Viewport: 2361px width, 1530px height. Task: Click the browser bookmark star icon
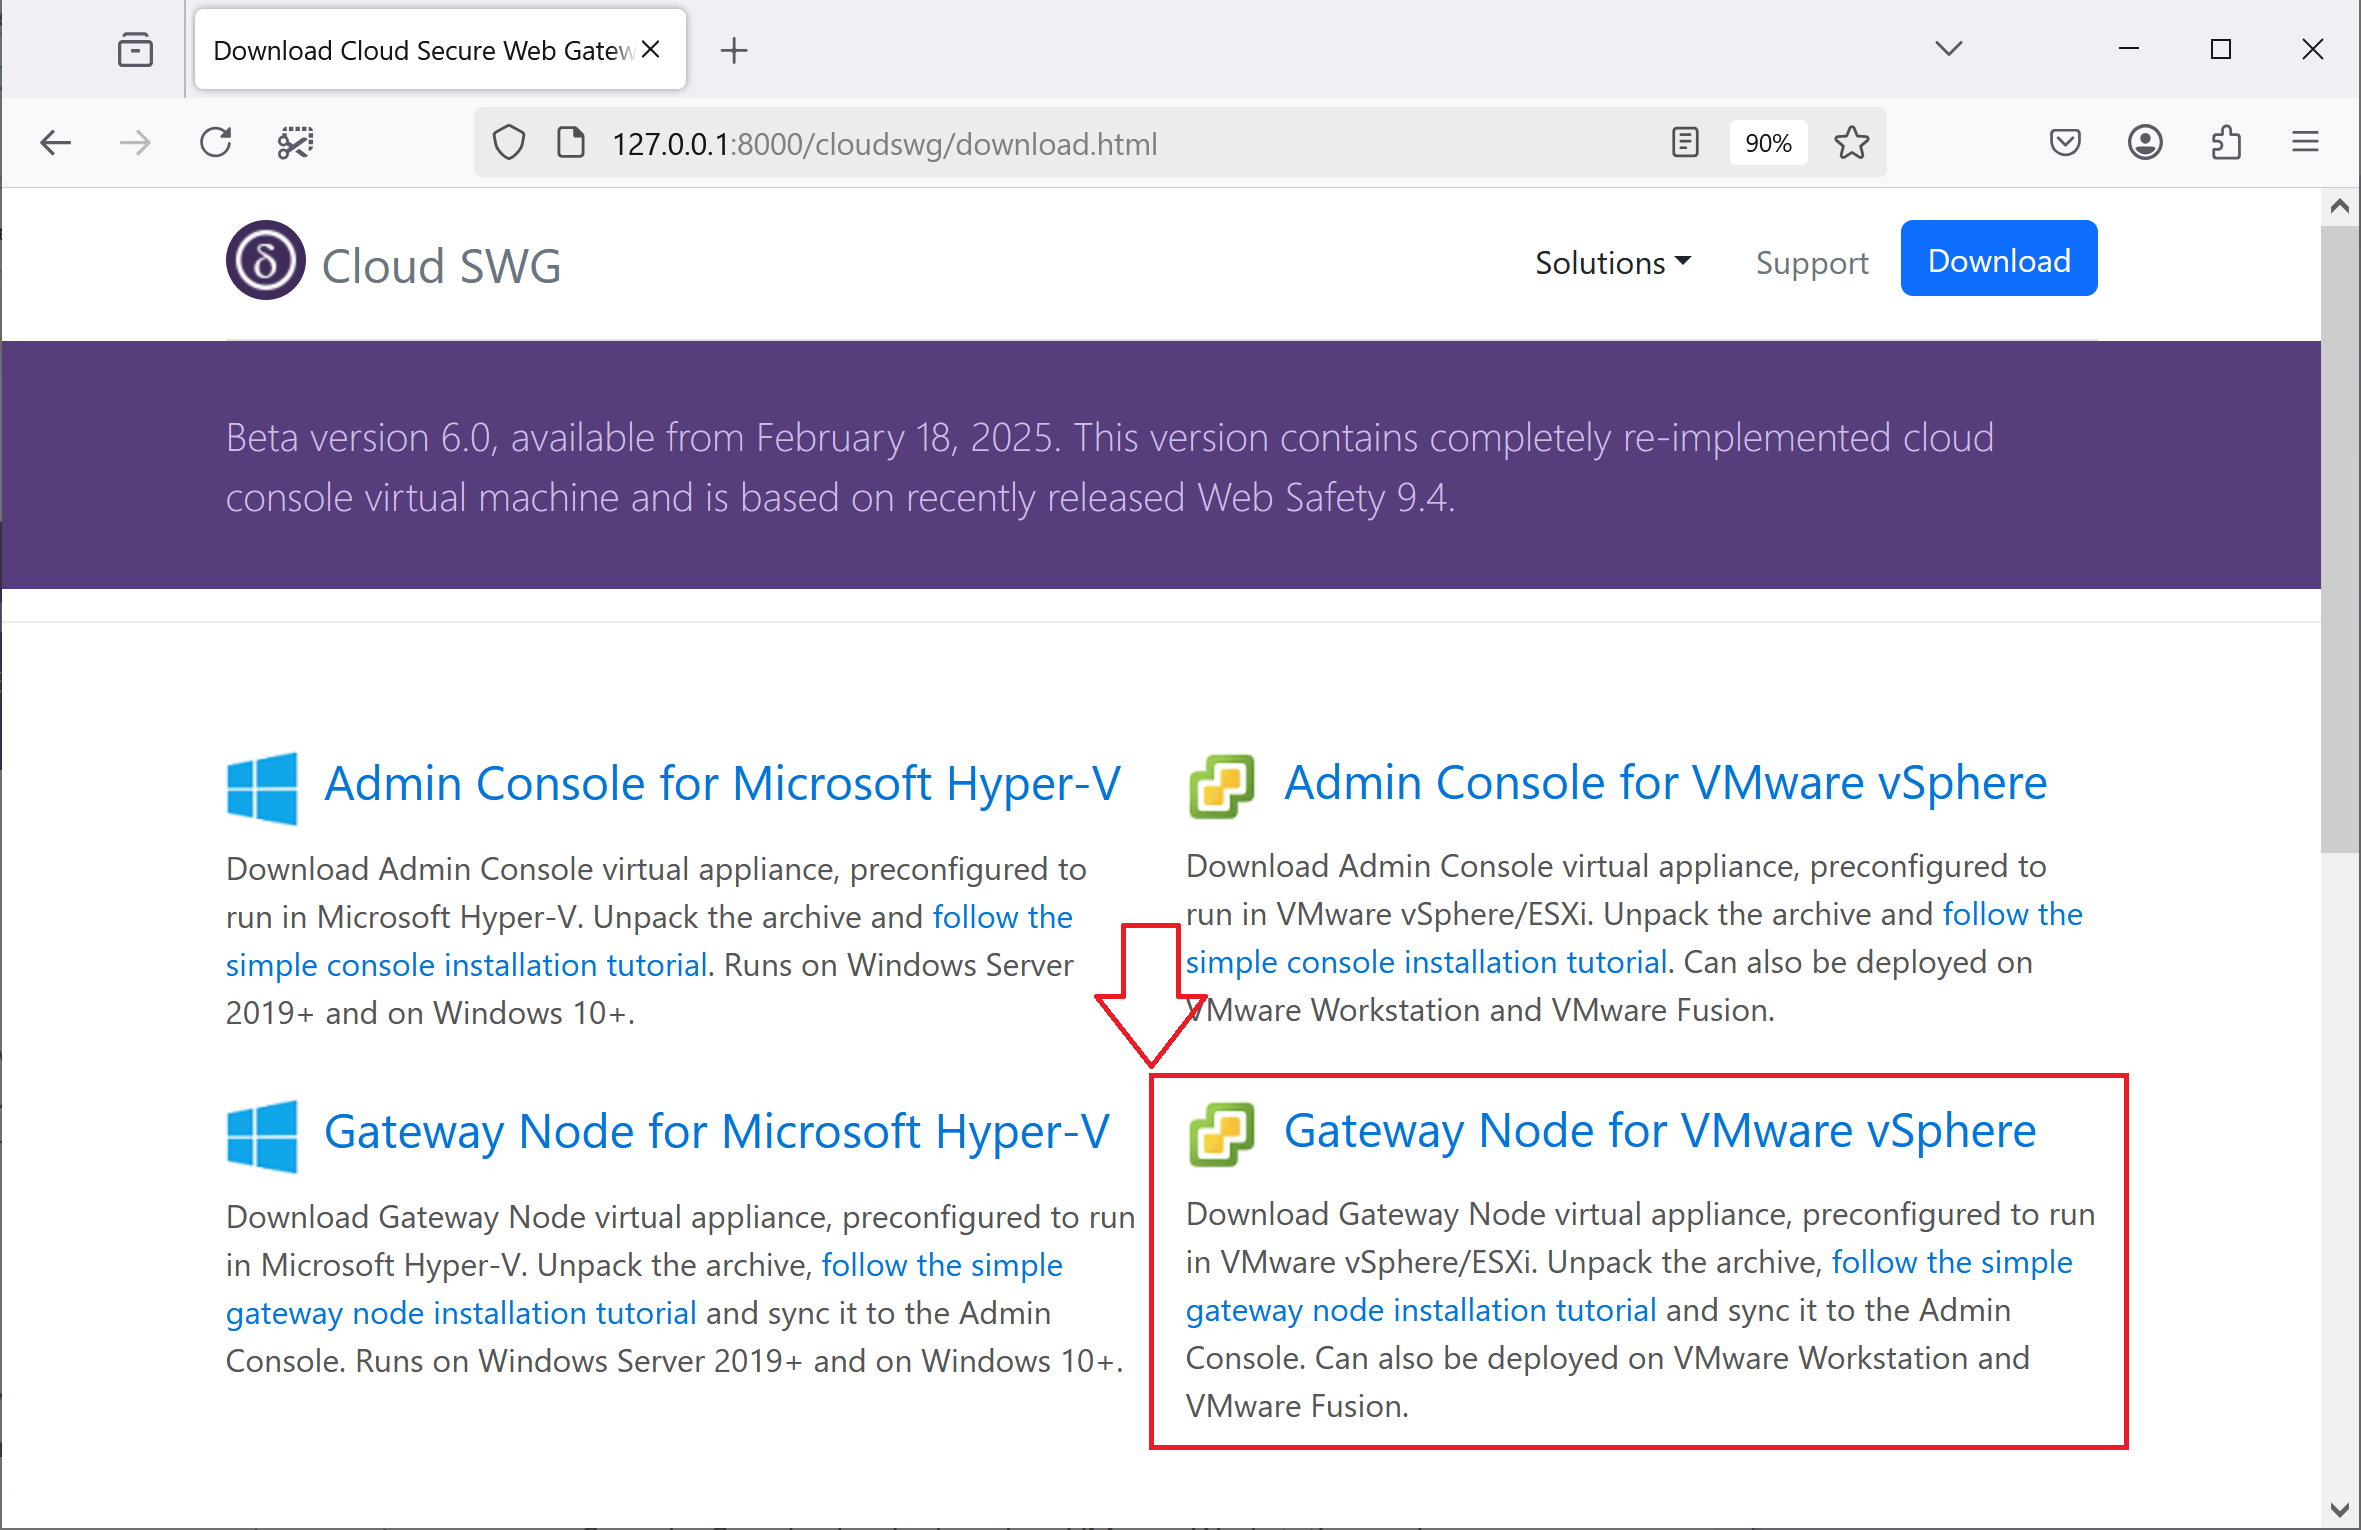point(1857,143)
